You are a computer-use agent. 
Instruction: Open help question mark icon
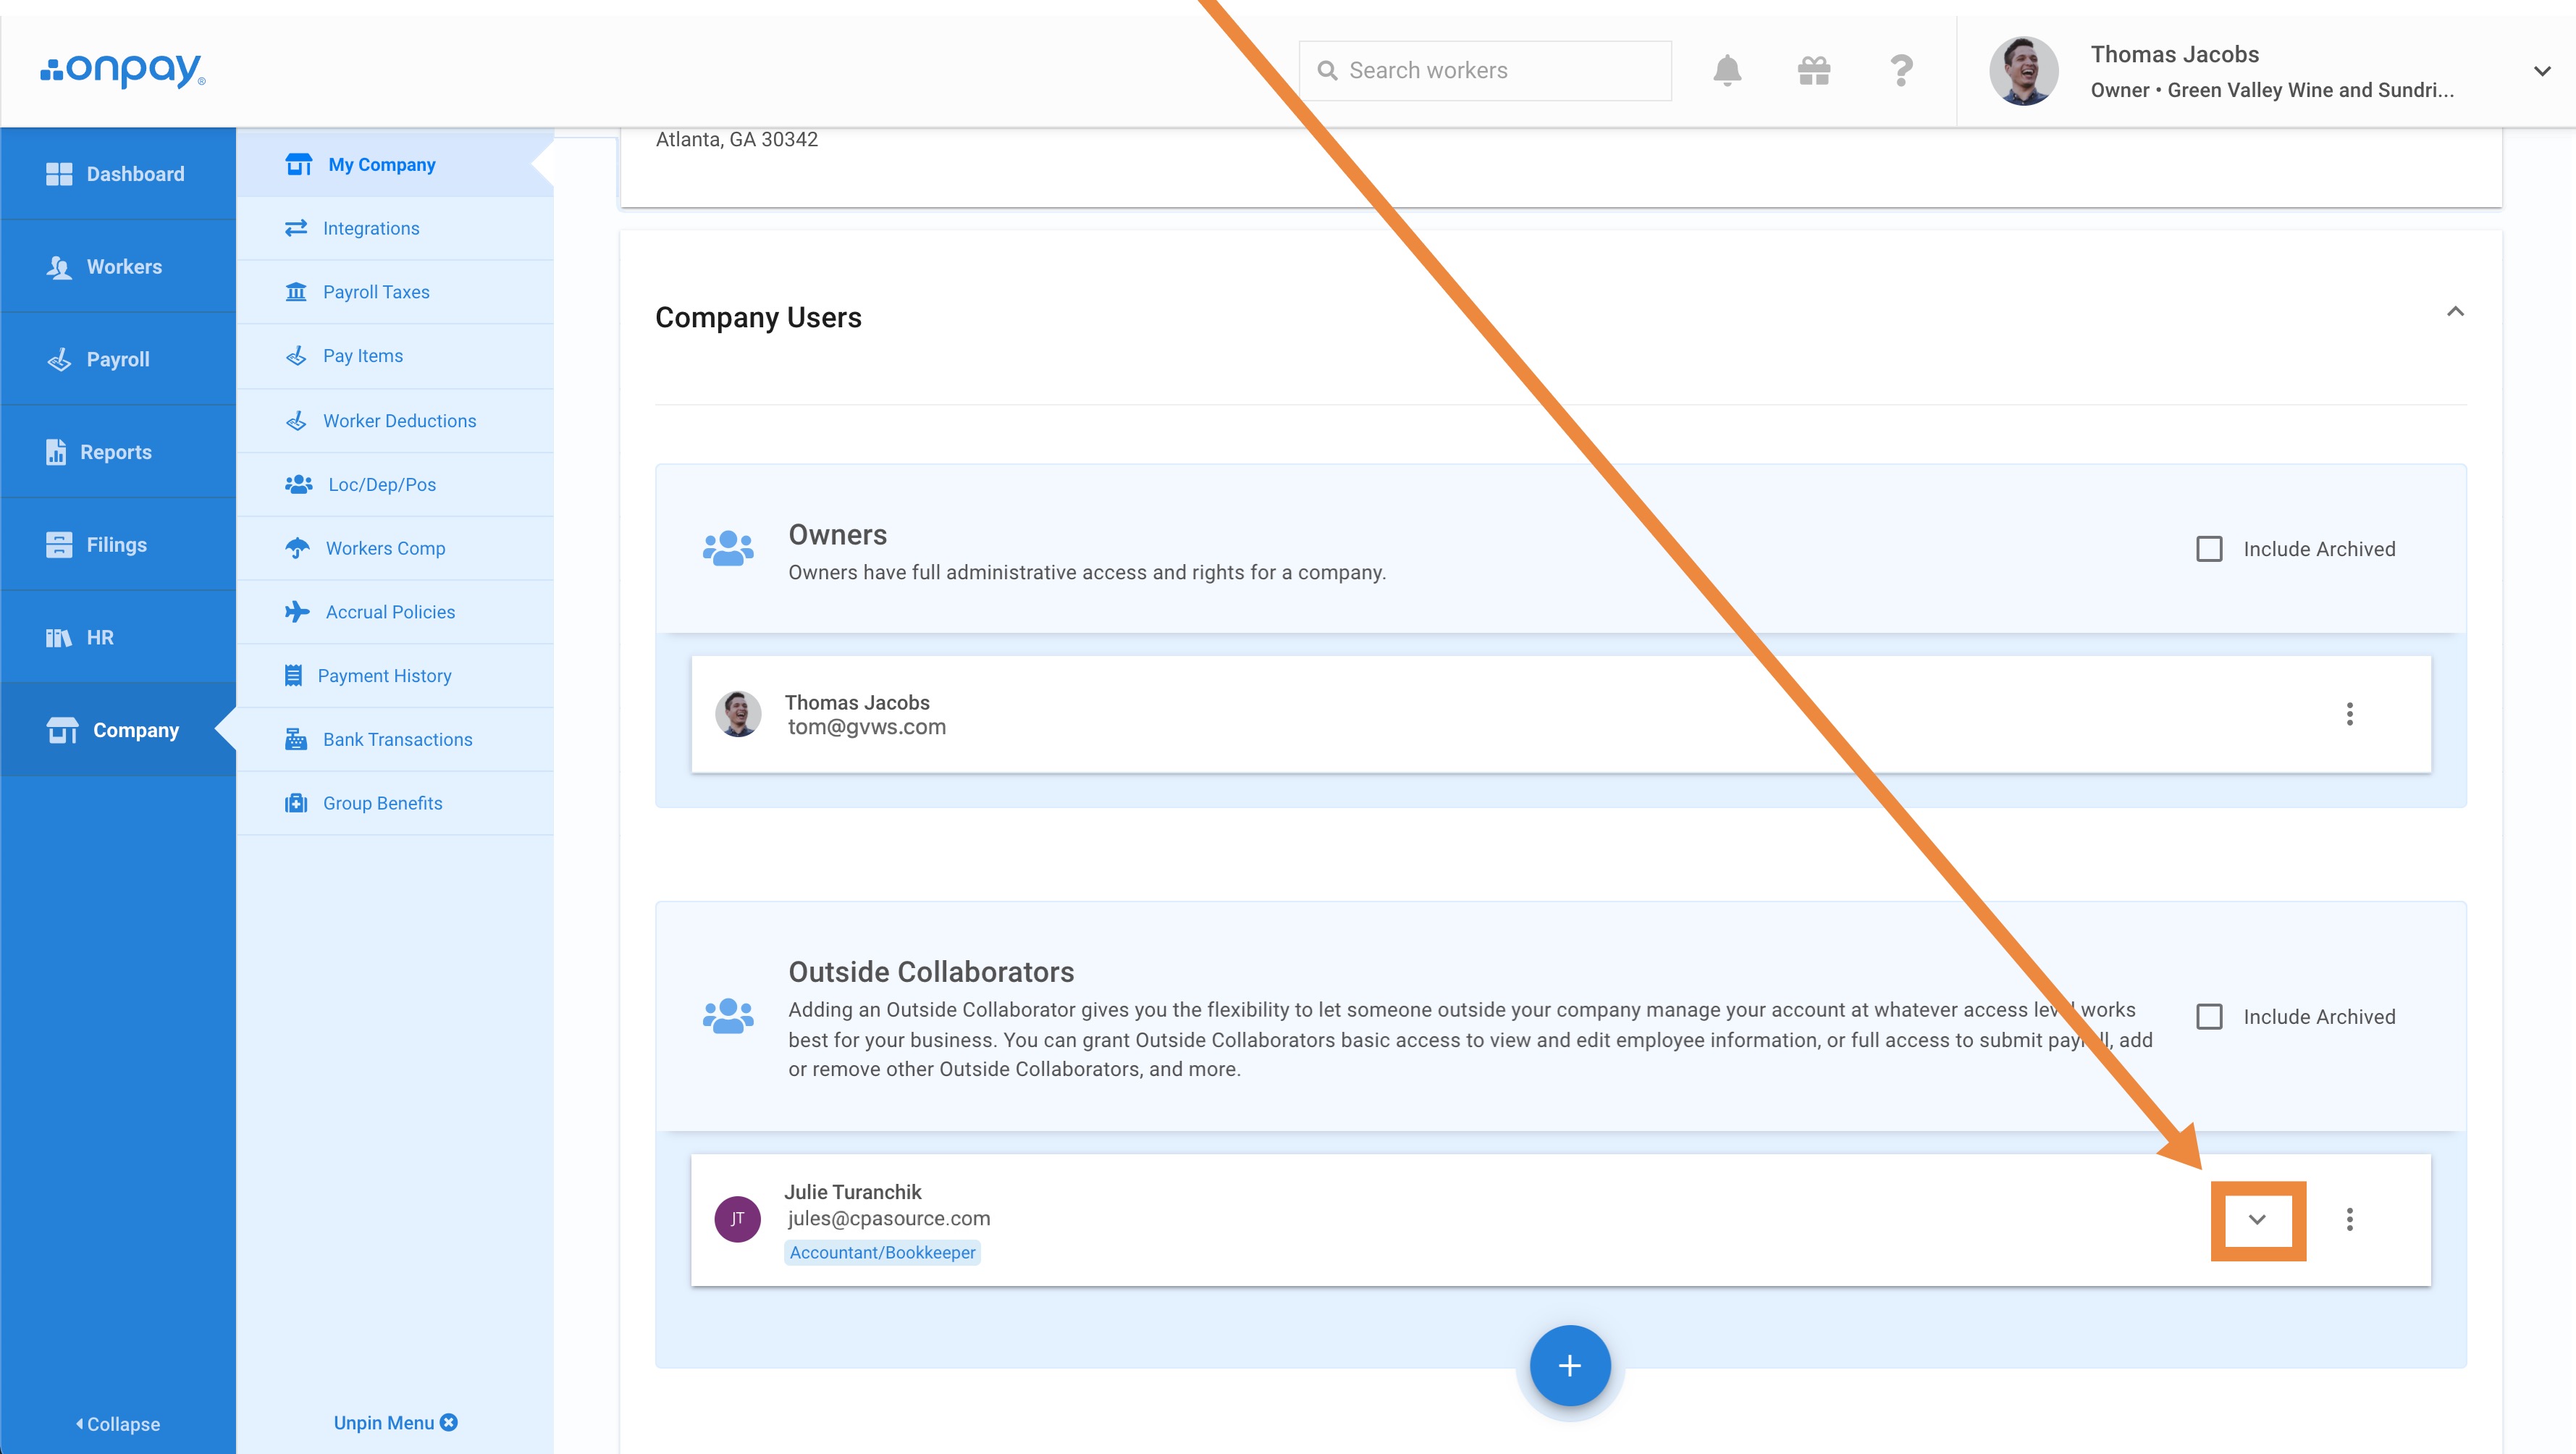pos(1901,70)
